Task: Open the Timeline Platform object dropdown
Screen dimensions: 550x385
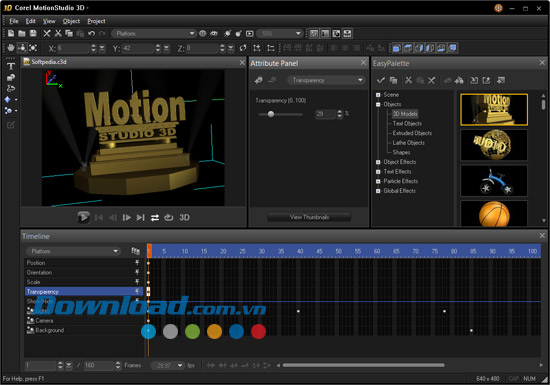Action: coord(73,251)
